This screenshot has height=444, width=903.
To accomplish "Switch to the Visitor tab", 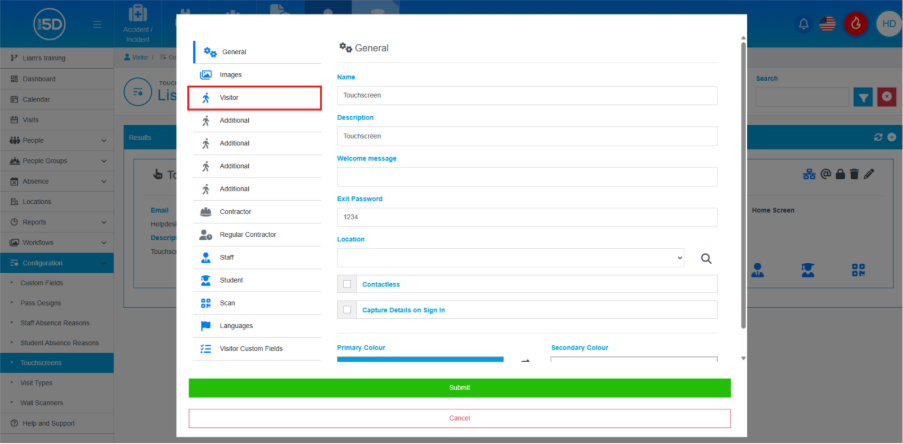I will coord(255,98).
